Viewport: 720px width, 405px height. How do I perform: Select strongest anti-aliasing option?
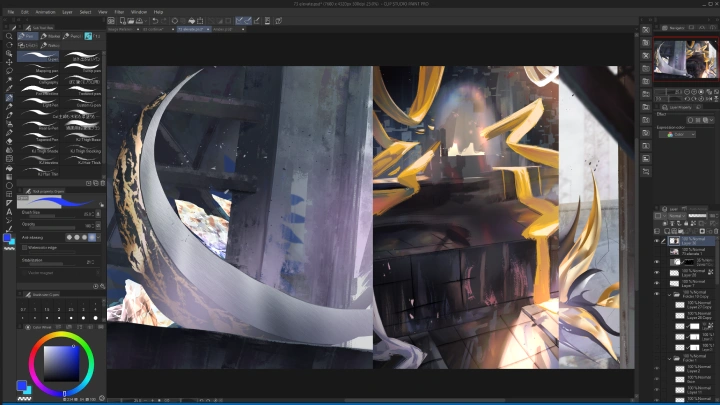coord(92,237)
